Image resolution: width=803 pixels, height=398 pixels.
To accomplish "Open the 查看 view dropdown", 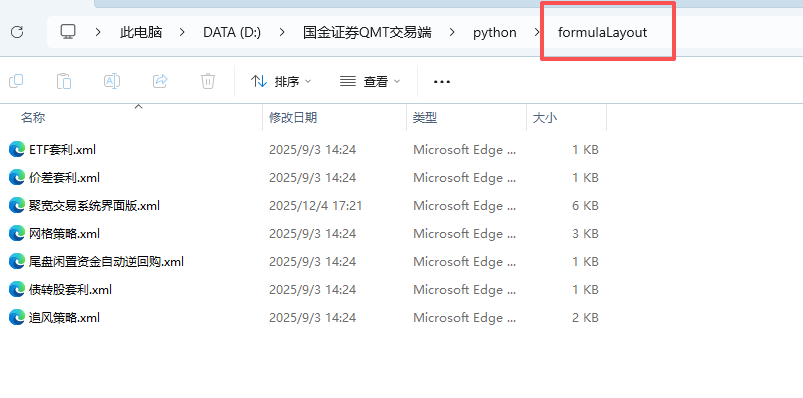I will pos(370,81).
